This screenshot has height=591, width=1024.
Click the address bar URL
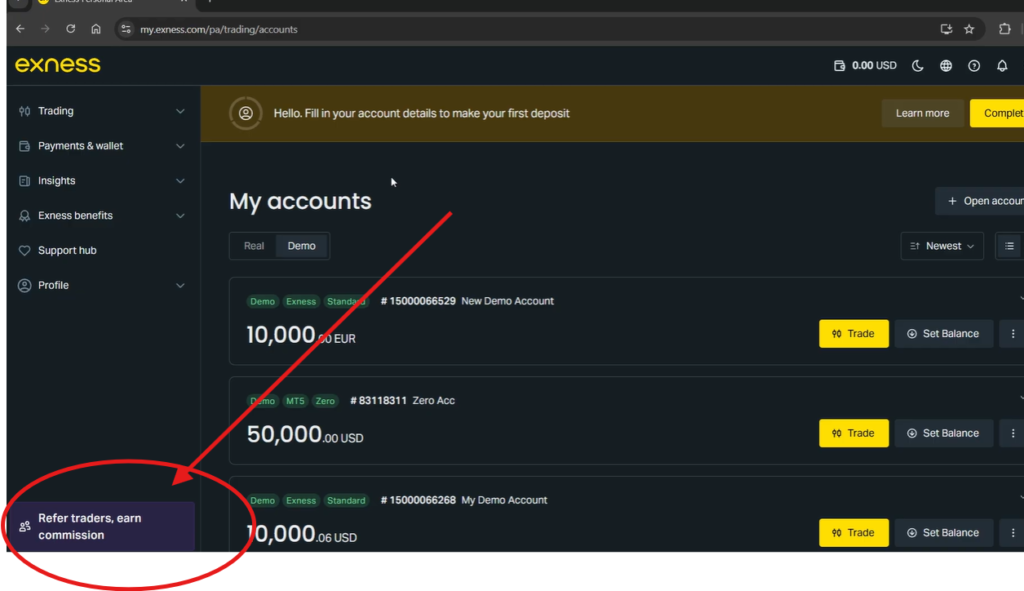(219, 29)
